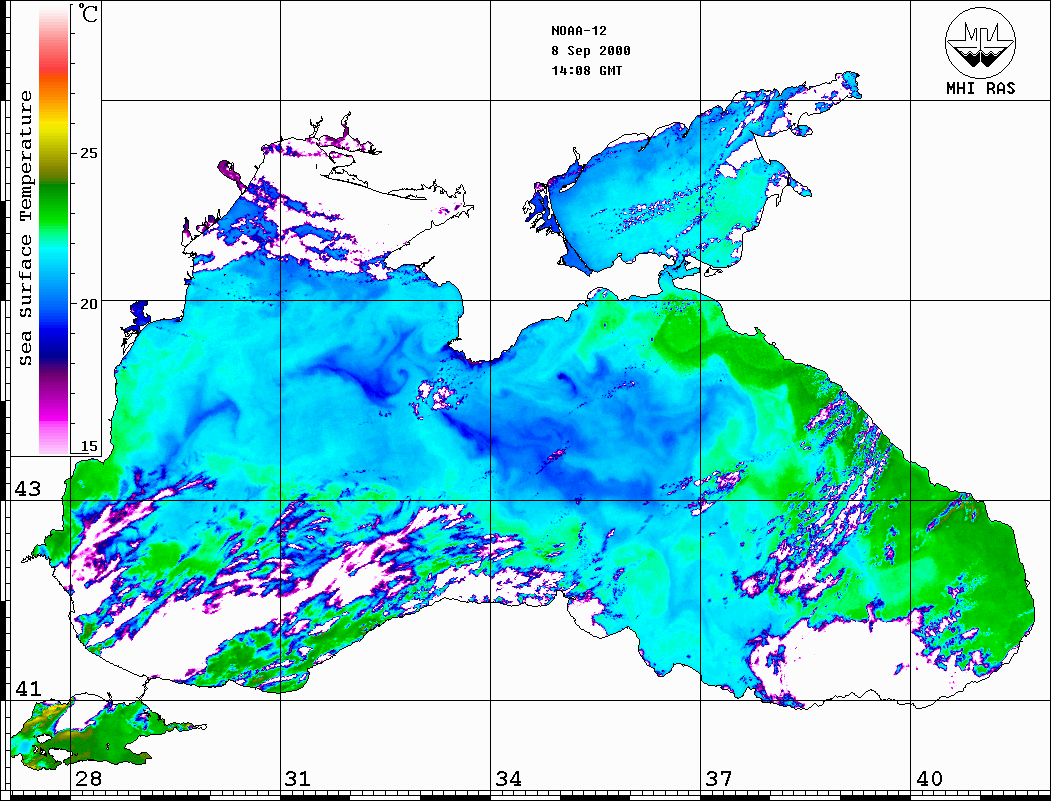Click the sea surface temperature color bar
Viewport: 1051px width, 801px height.
[x=54, y=229]
